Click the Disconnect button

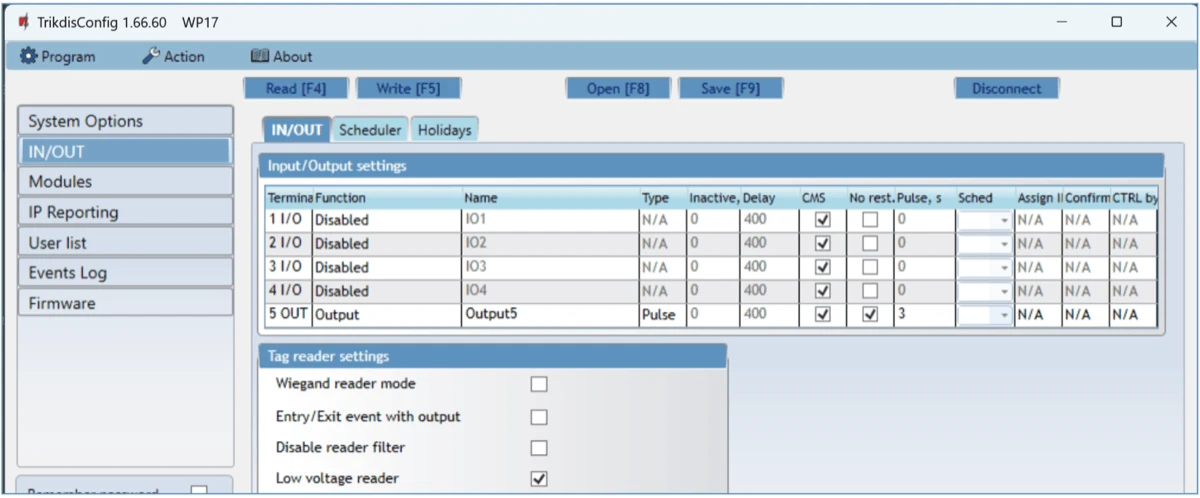coord(1006,89)
